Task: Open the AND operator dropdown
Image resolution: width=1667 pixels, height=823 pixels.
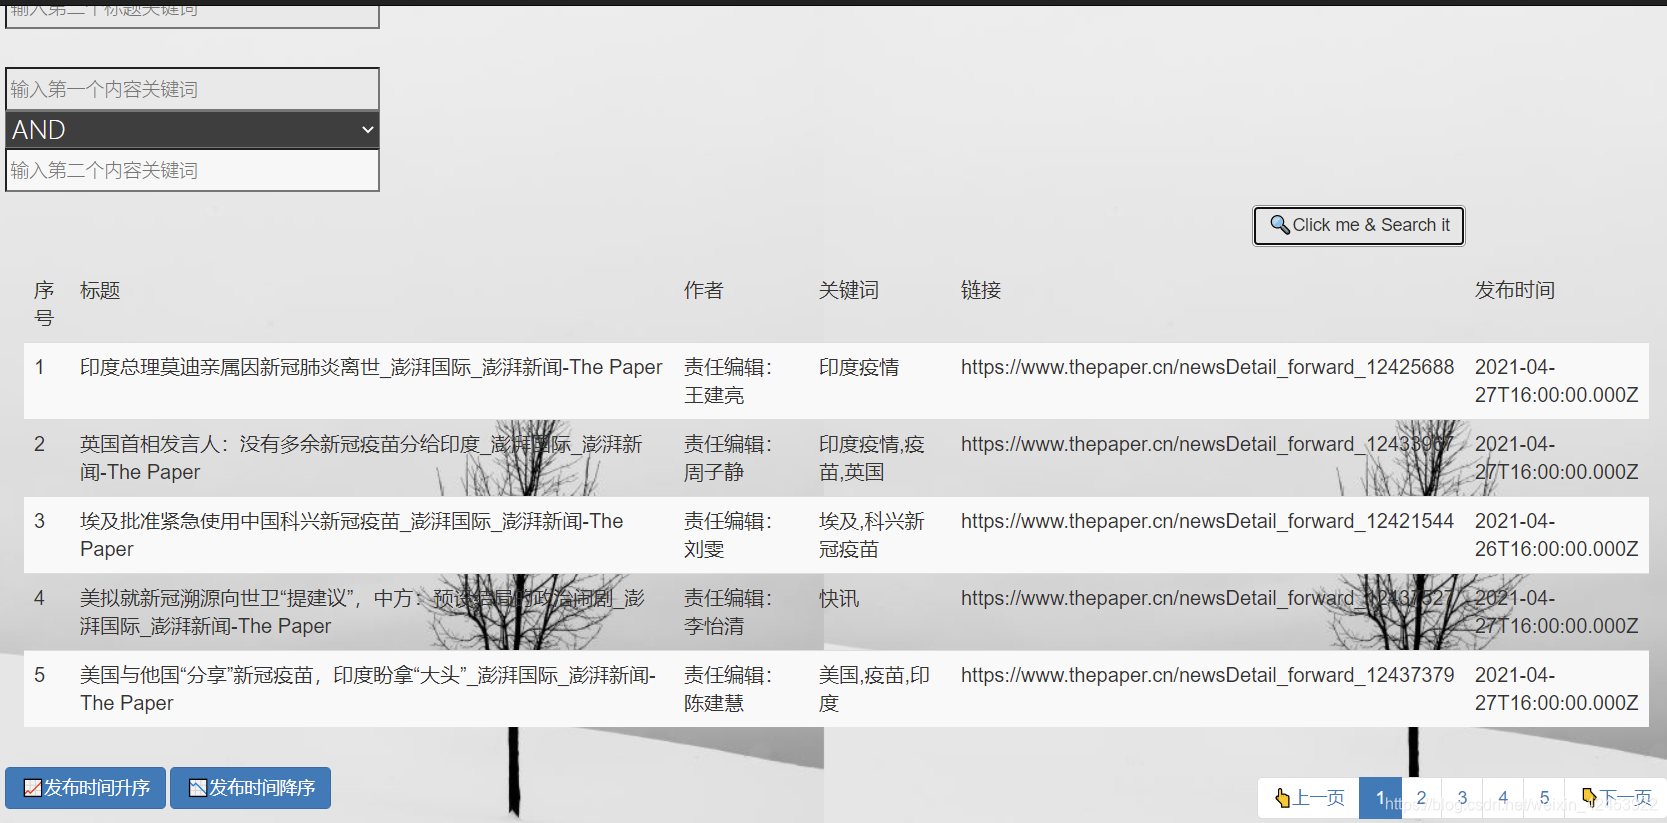Action: [193, 130]
